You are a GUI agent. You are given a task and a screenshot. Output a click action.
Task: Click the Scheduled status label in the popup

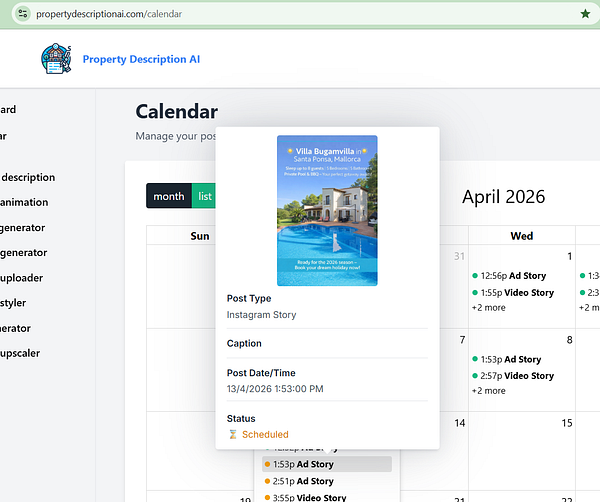coord(265,435)
